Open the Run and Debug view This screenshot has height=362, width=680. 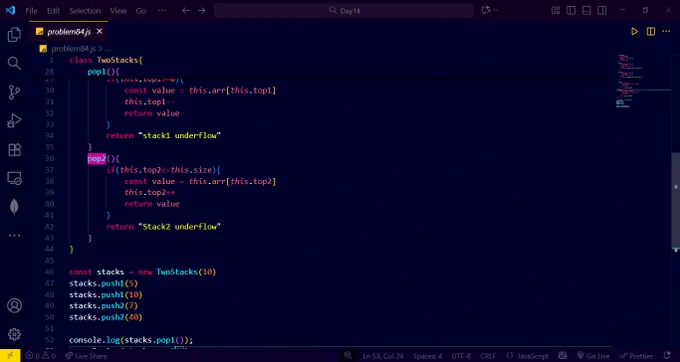click(14, 121)
